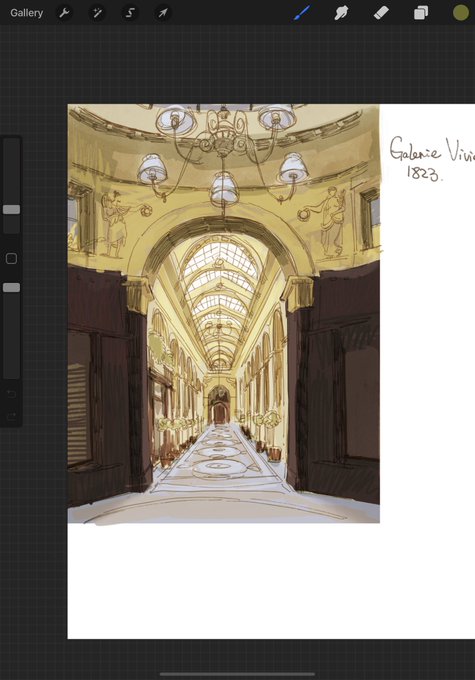This screenshot has height=680, width=475.
Task: Select the Smudge tool
Action: click(x=341, y=13)
